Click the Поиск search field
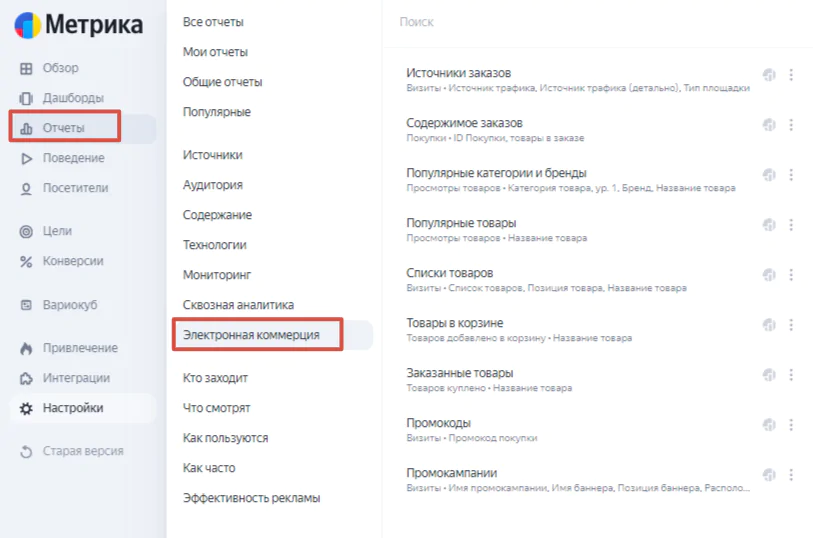The height and width of the screenshot is (538, 813). [597, 22]
